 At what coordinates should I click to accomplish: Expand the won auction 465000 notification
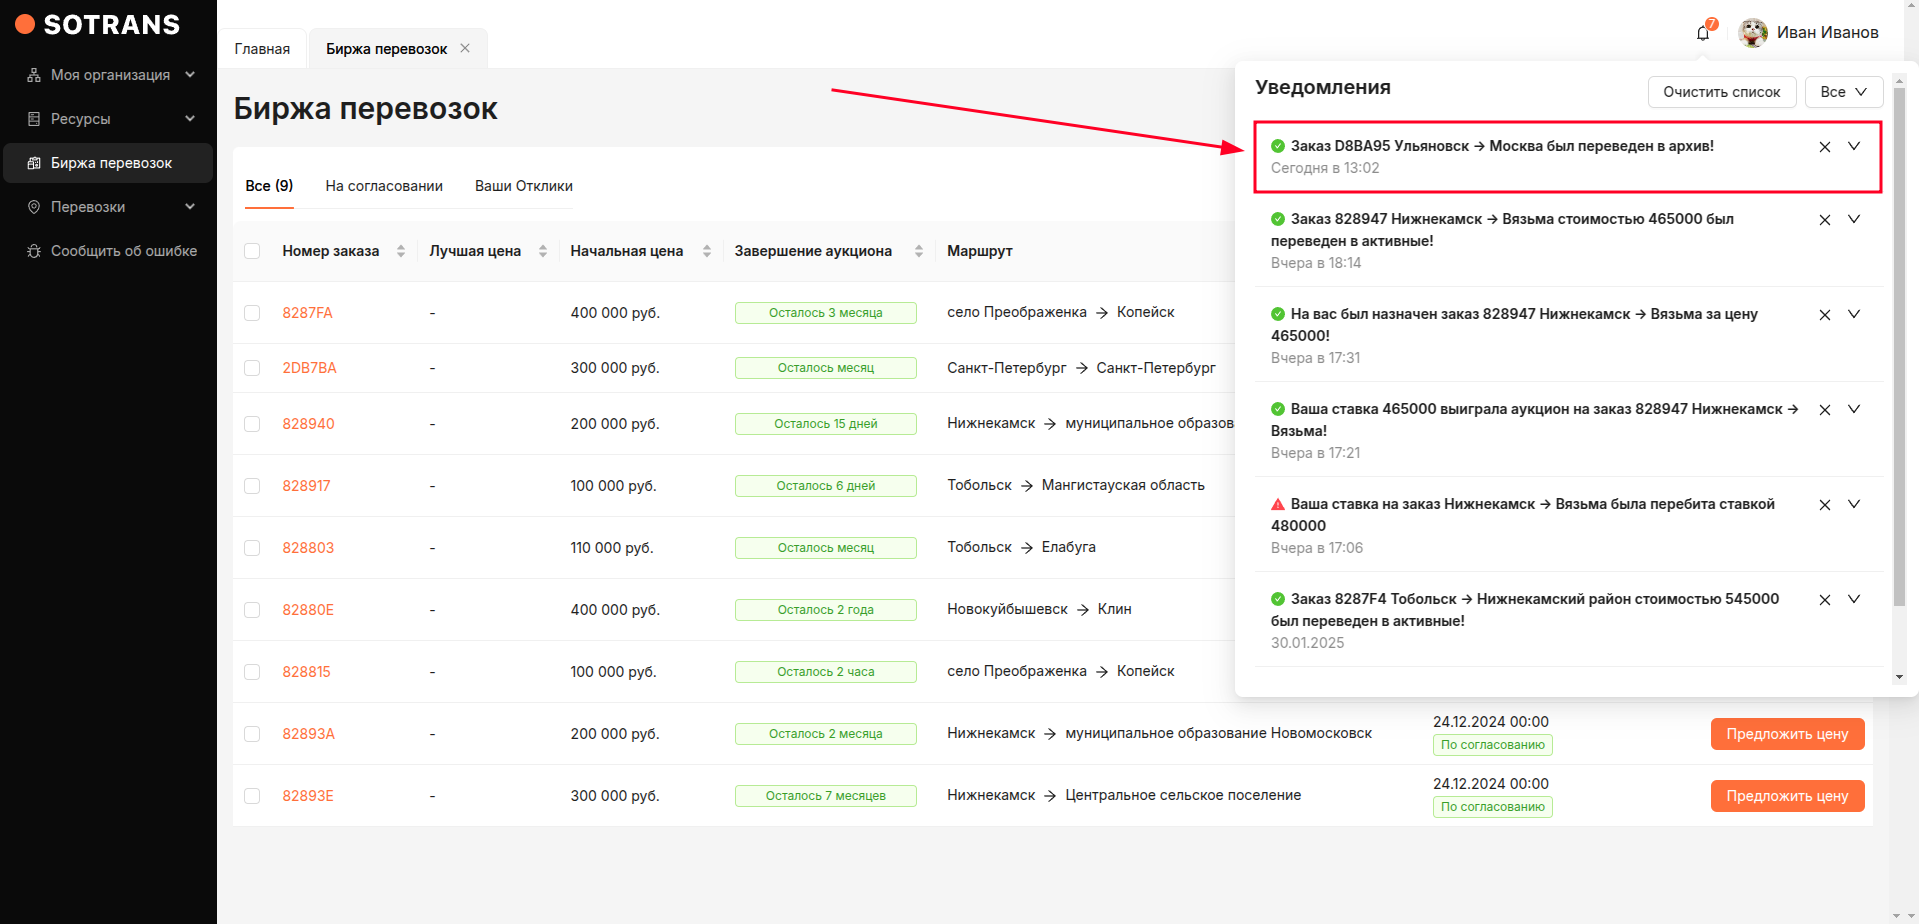pos(1853,409)
